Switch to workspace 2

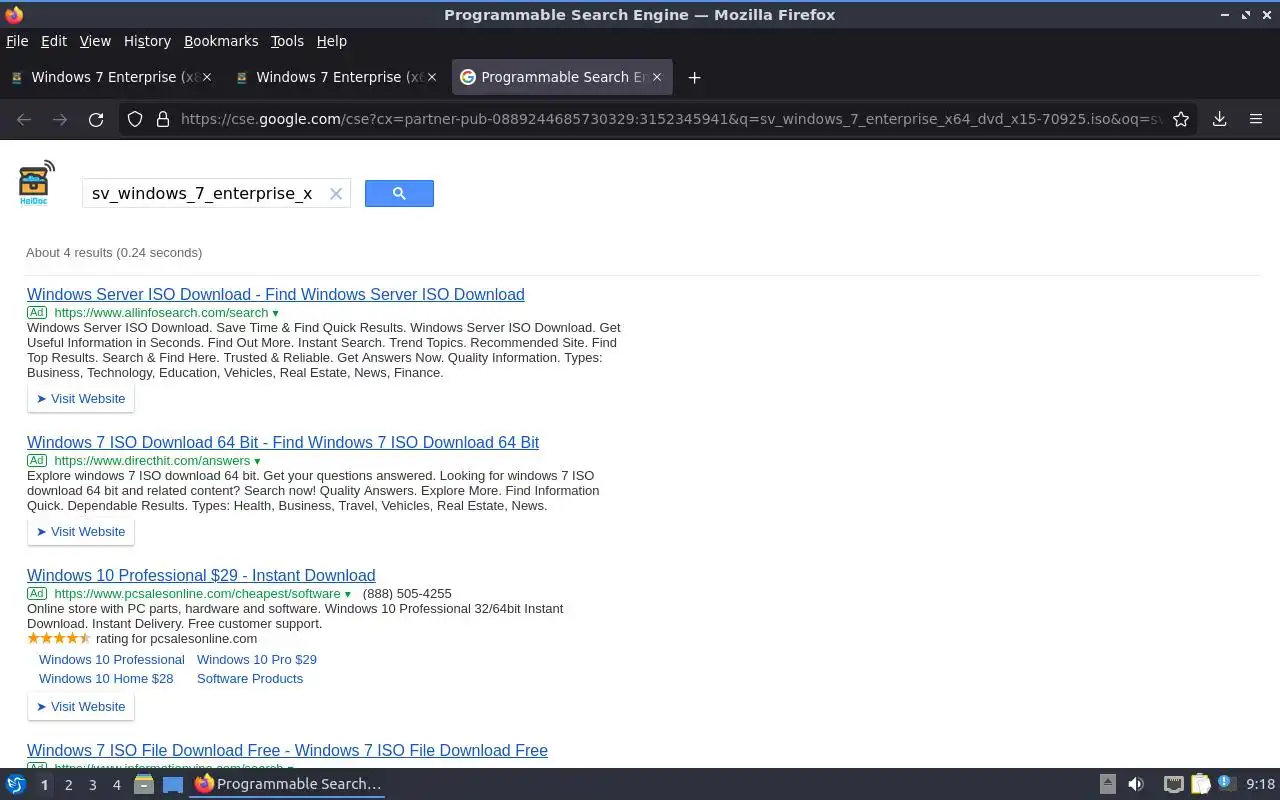pyautogui.click(x=68, y=785)
